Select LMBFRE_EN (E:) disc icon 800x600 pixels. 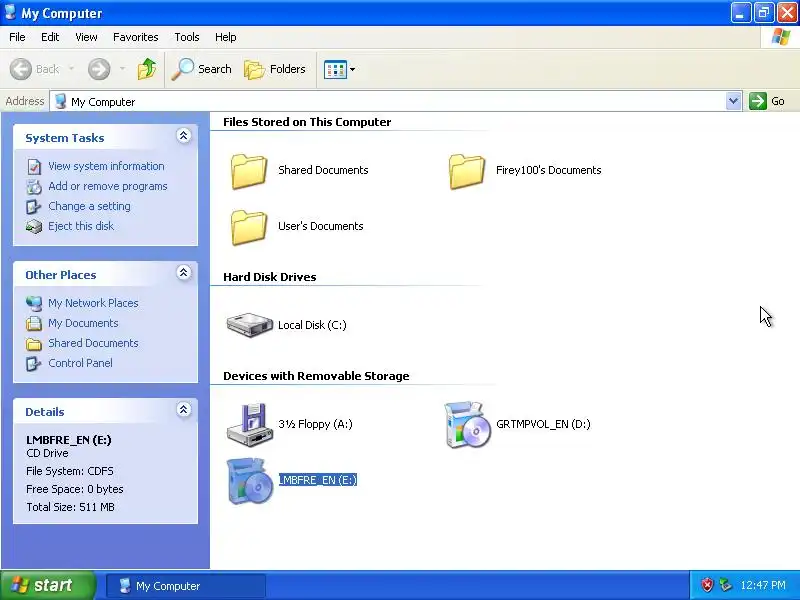(249, 481)
